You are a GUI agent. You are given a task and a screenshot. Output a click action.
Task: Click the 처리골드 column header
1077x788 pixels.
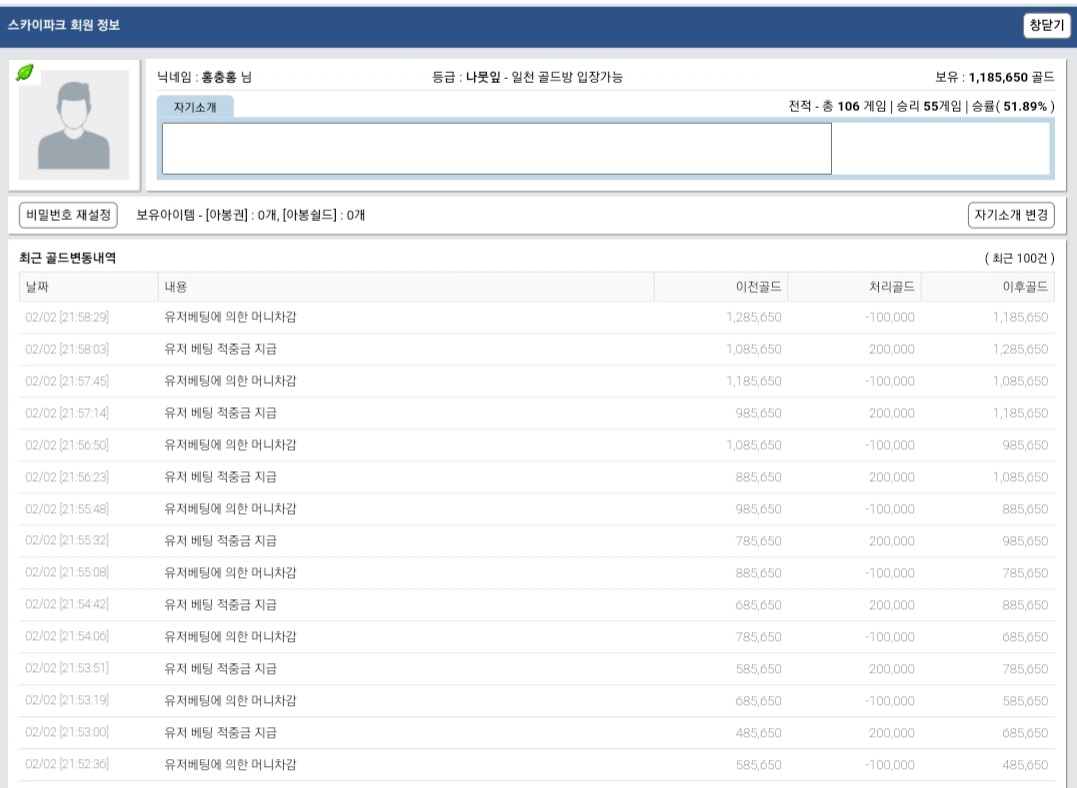854,287
